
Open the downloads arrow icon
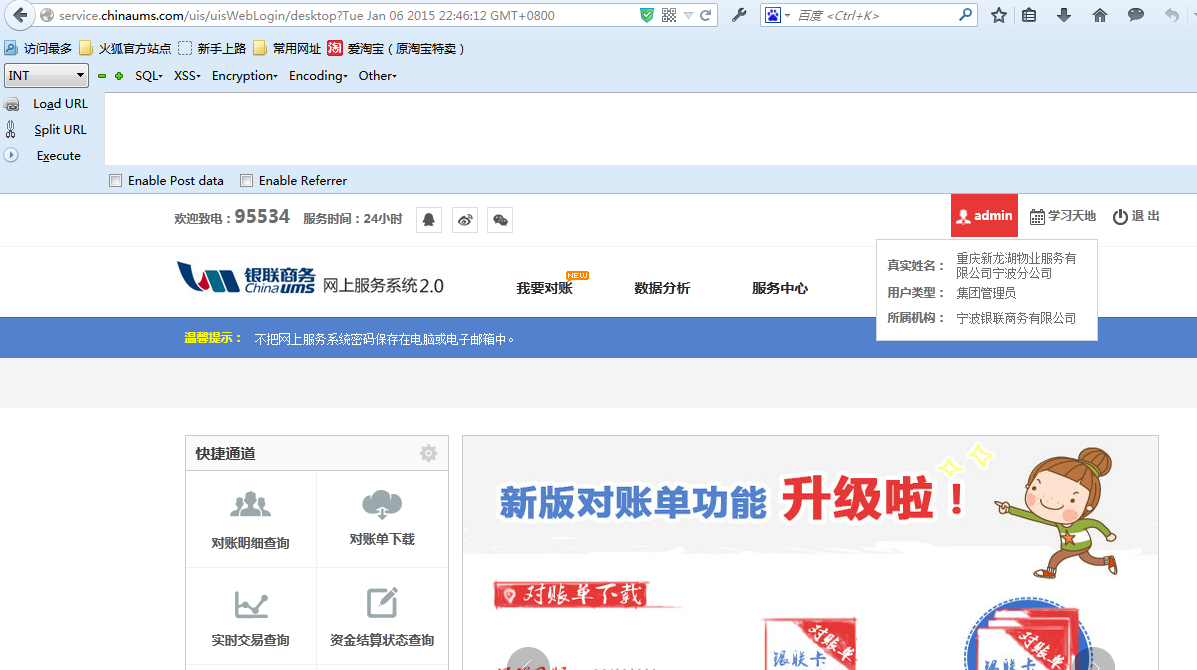1063,15
